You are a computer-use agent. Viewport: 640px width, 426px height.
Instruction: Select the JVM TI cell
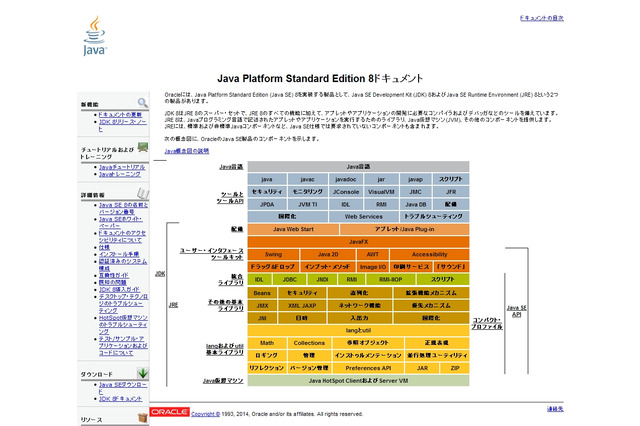pyautogui.click(x=307, y=204)
